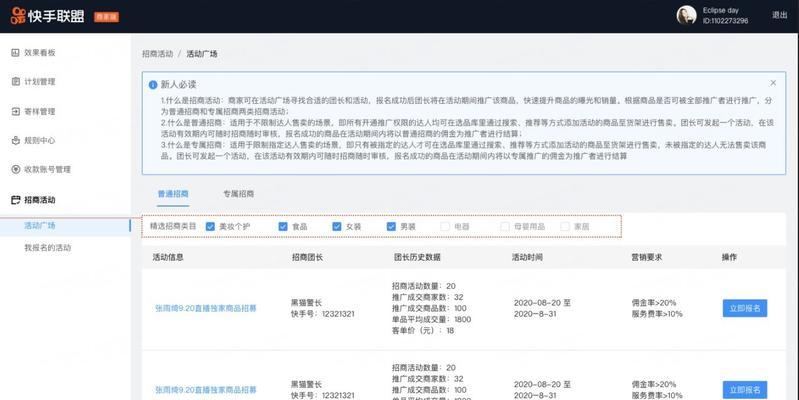The image size is (799, 400).
Task: Click 黑猫警长 in first activity row
Action: click(306, 303)
